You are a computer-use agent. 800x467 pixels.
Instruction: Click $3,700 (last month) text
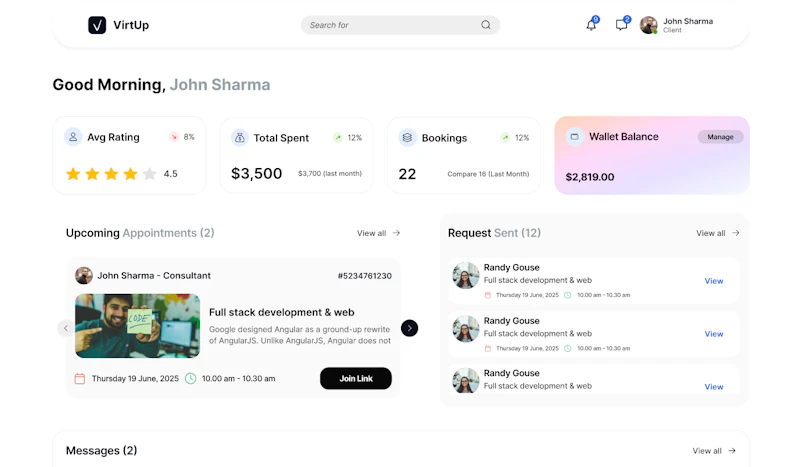click(330, 174)
